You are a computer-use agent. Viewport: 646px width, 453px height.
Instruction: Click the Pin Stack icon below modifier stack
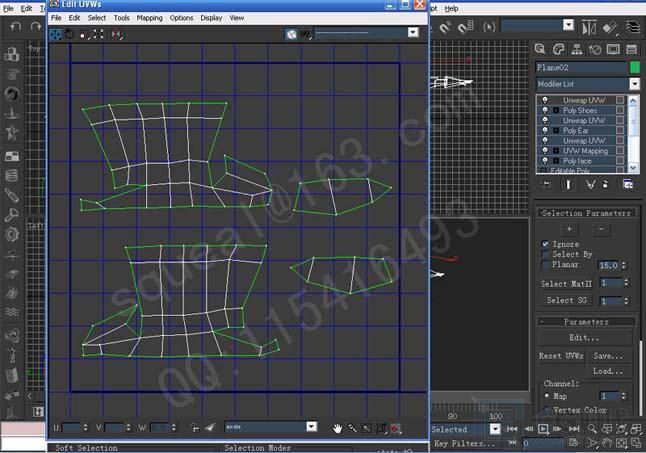tap(547, 184)
